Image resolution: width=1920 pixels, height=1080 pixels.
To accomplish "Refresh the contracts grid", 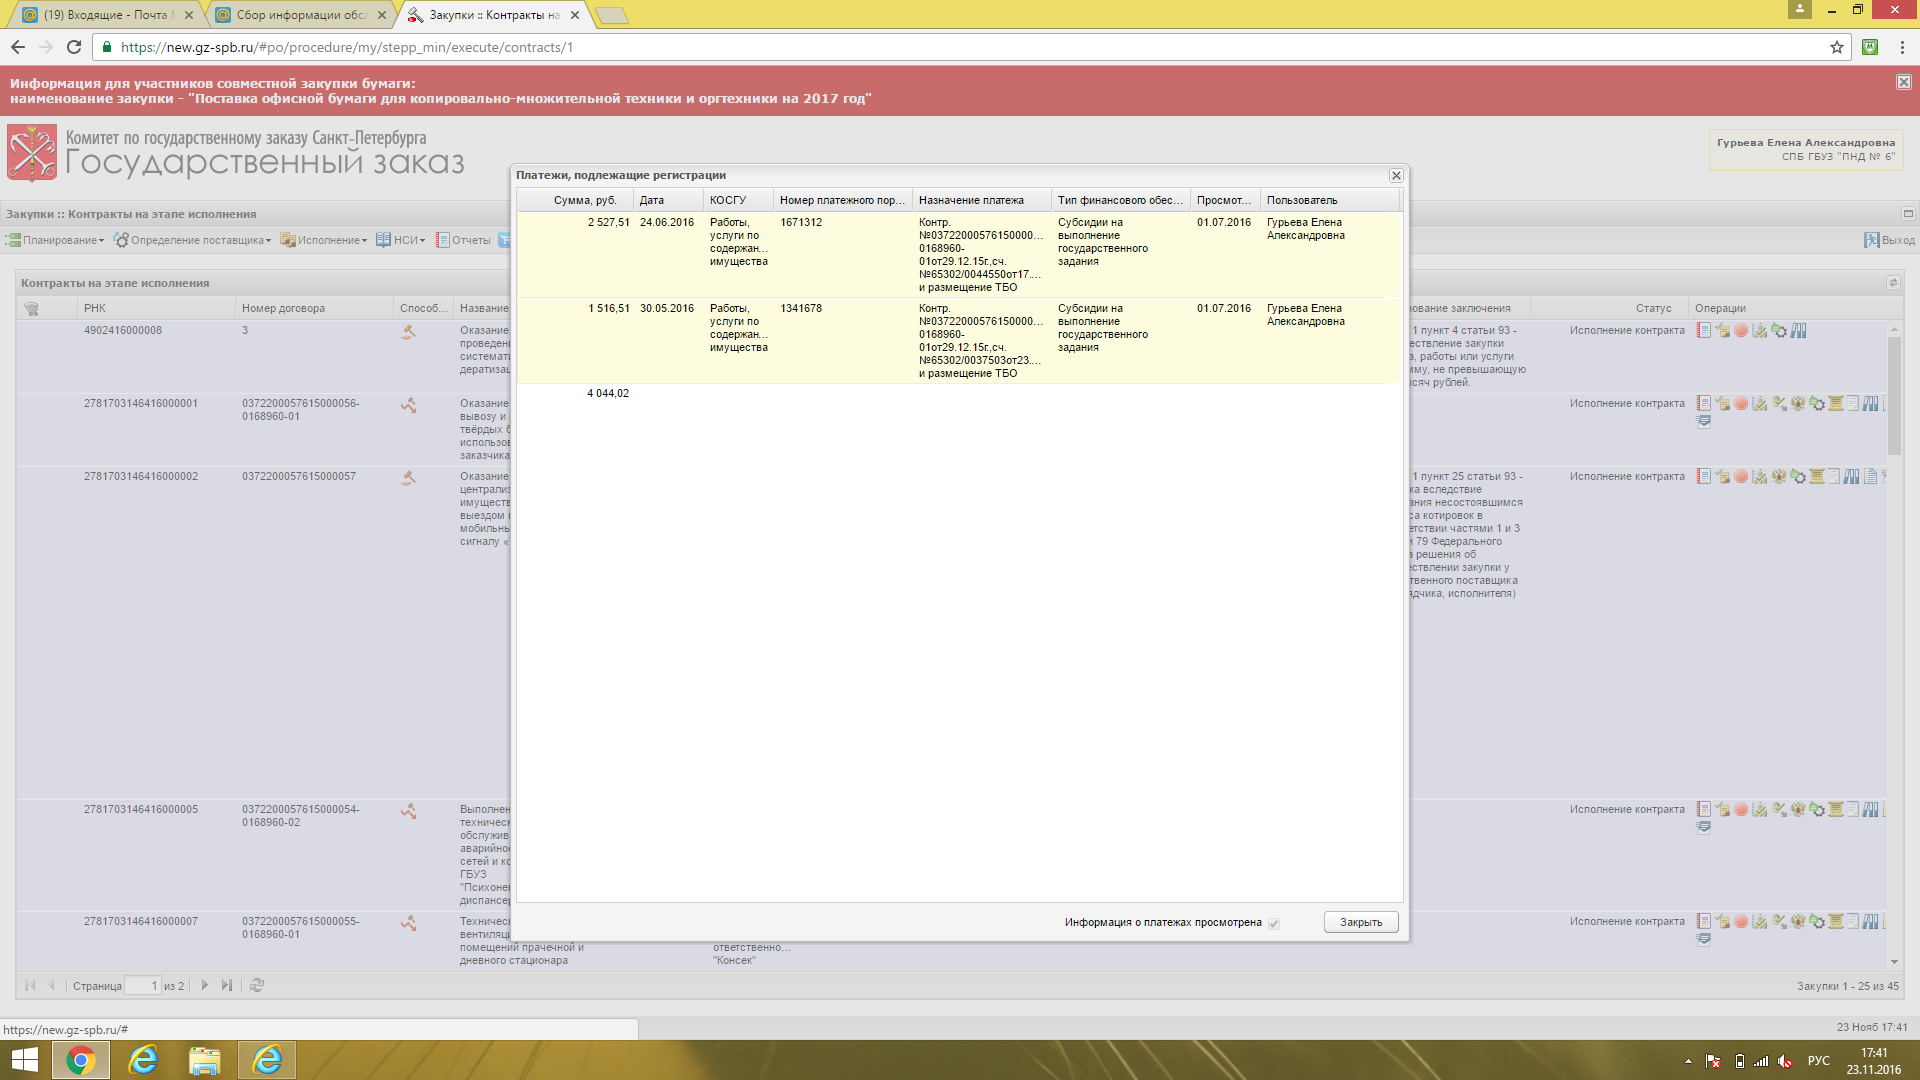I will click(257, 985).
